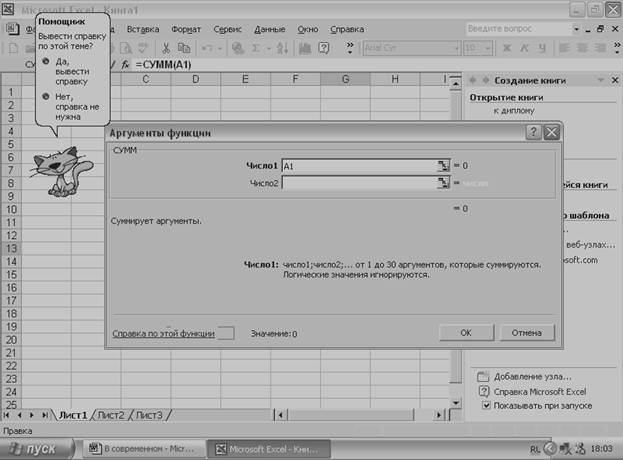The height and width of the screenshot is (460, 623).
Task: Apply italic with the К icon
Action: pyautogui.click(x=524, y=48)
